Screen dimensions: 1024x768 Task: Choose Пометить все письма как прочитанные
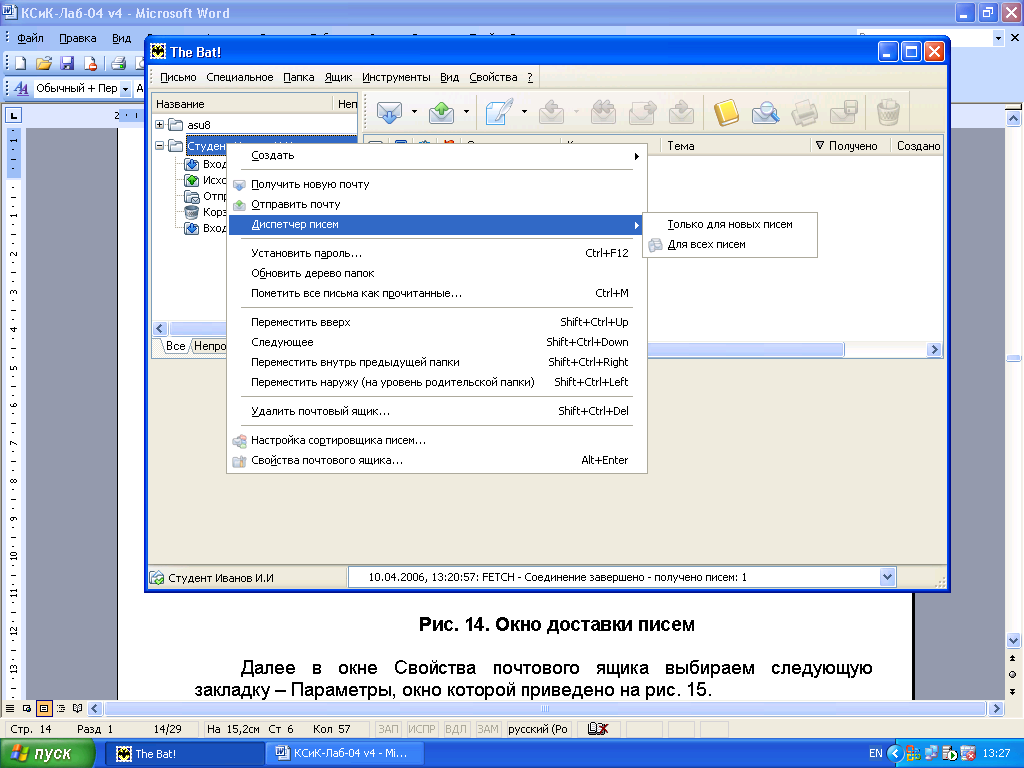coord(437,293)
